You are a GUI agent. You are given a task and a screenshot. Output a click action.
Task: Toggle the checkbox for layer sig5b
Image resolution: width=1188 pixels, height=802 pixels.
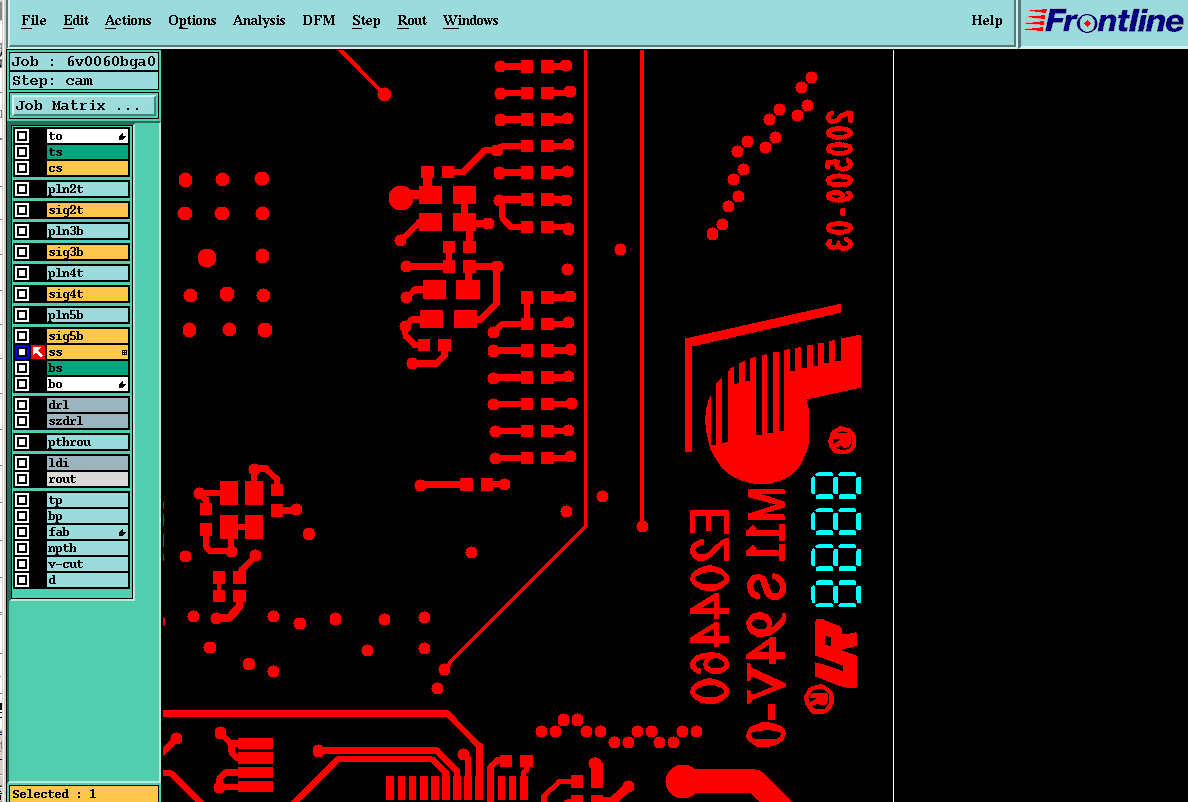coord(22,336)
